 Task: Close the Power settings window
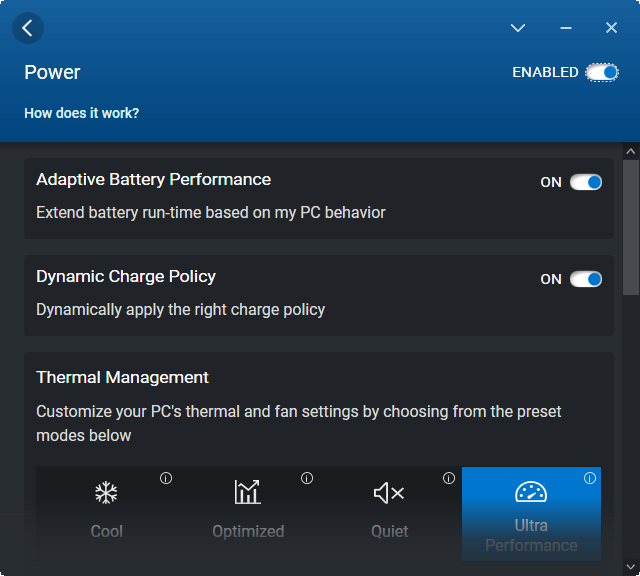click(612, 28)
